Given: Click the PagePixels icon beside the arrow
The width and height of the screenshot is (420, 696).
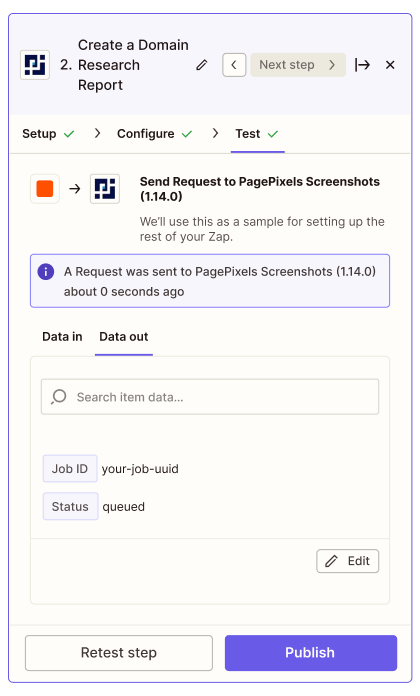Looking at the screenshot, I should coord(105,189).
